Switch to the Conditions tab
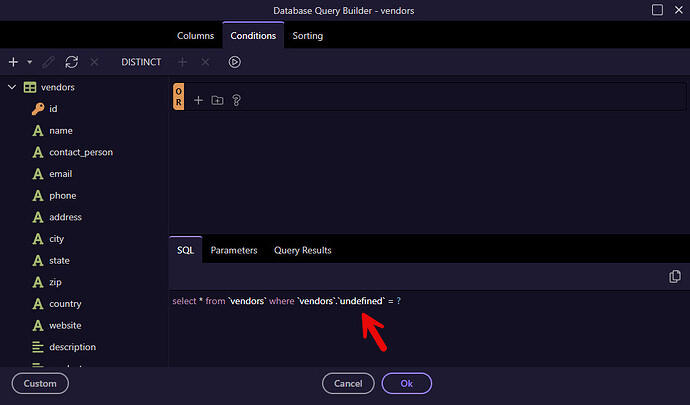This screenshot has height=405, width=690. [x=253, y=36]
